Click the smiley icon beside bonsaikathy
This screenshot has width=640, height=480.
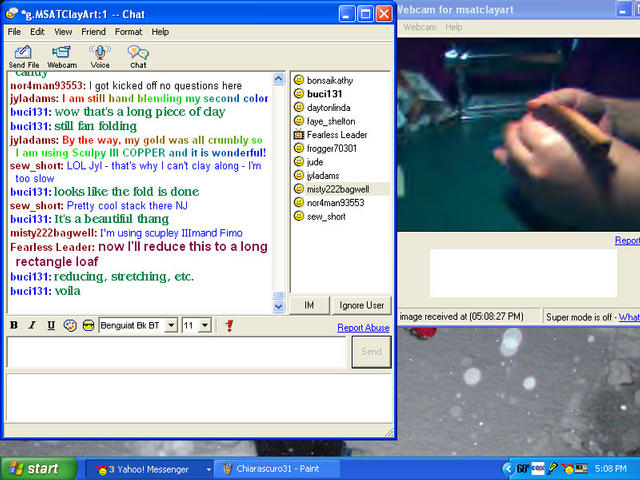(x=299, y=80)
